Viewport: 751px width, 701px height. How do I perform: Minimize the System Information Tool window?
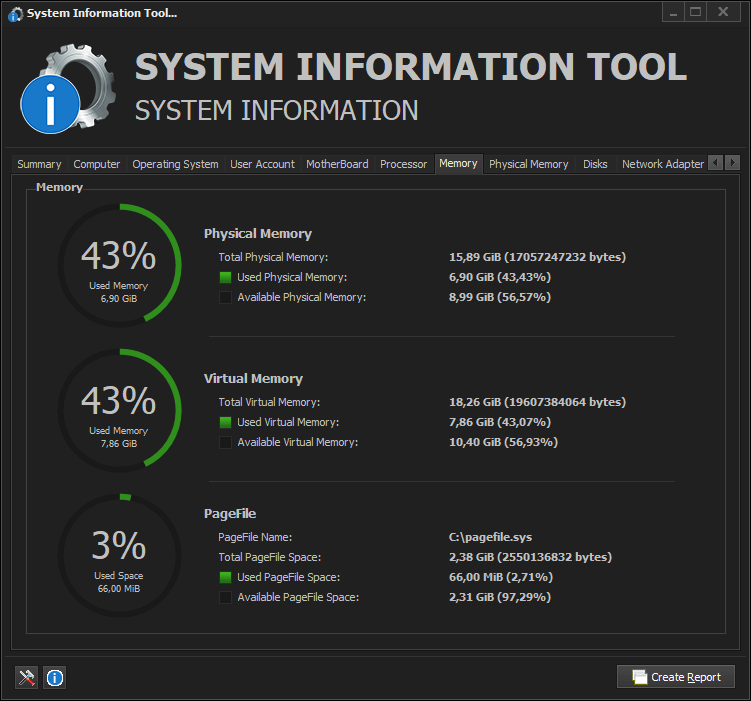673,12
